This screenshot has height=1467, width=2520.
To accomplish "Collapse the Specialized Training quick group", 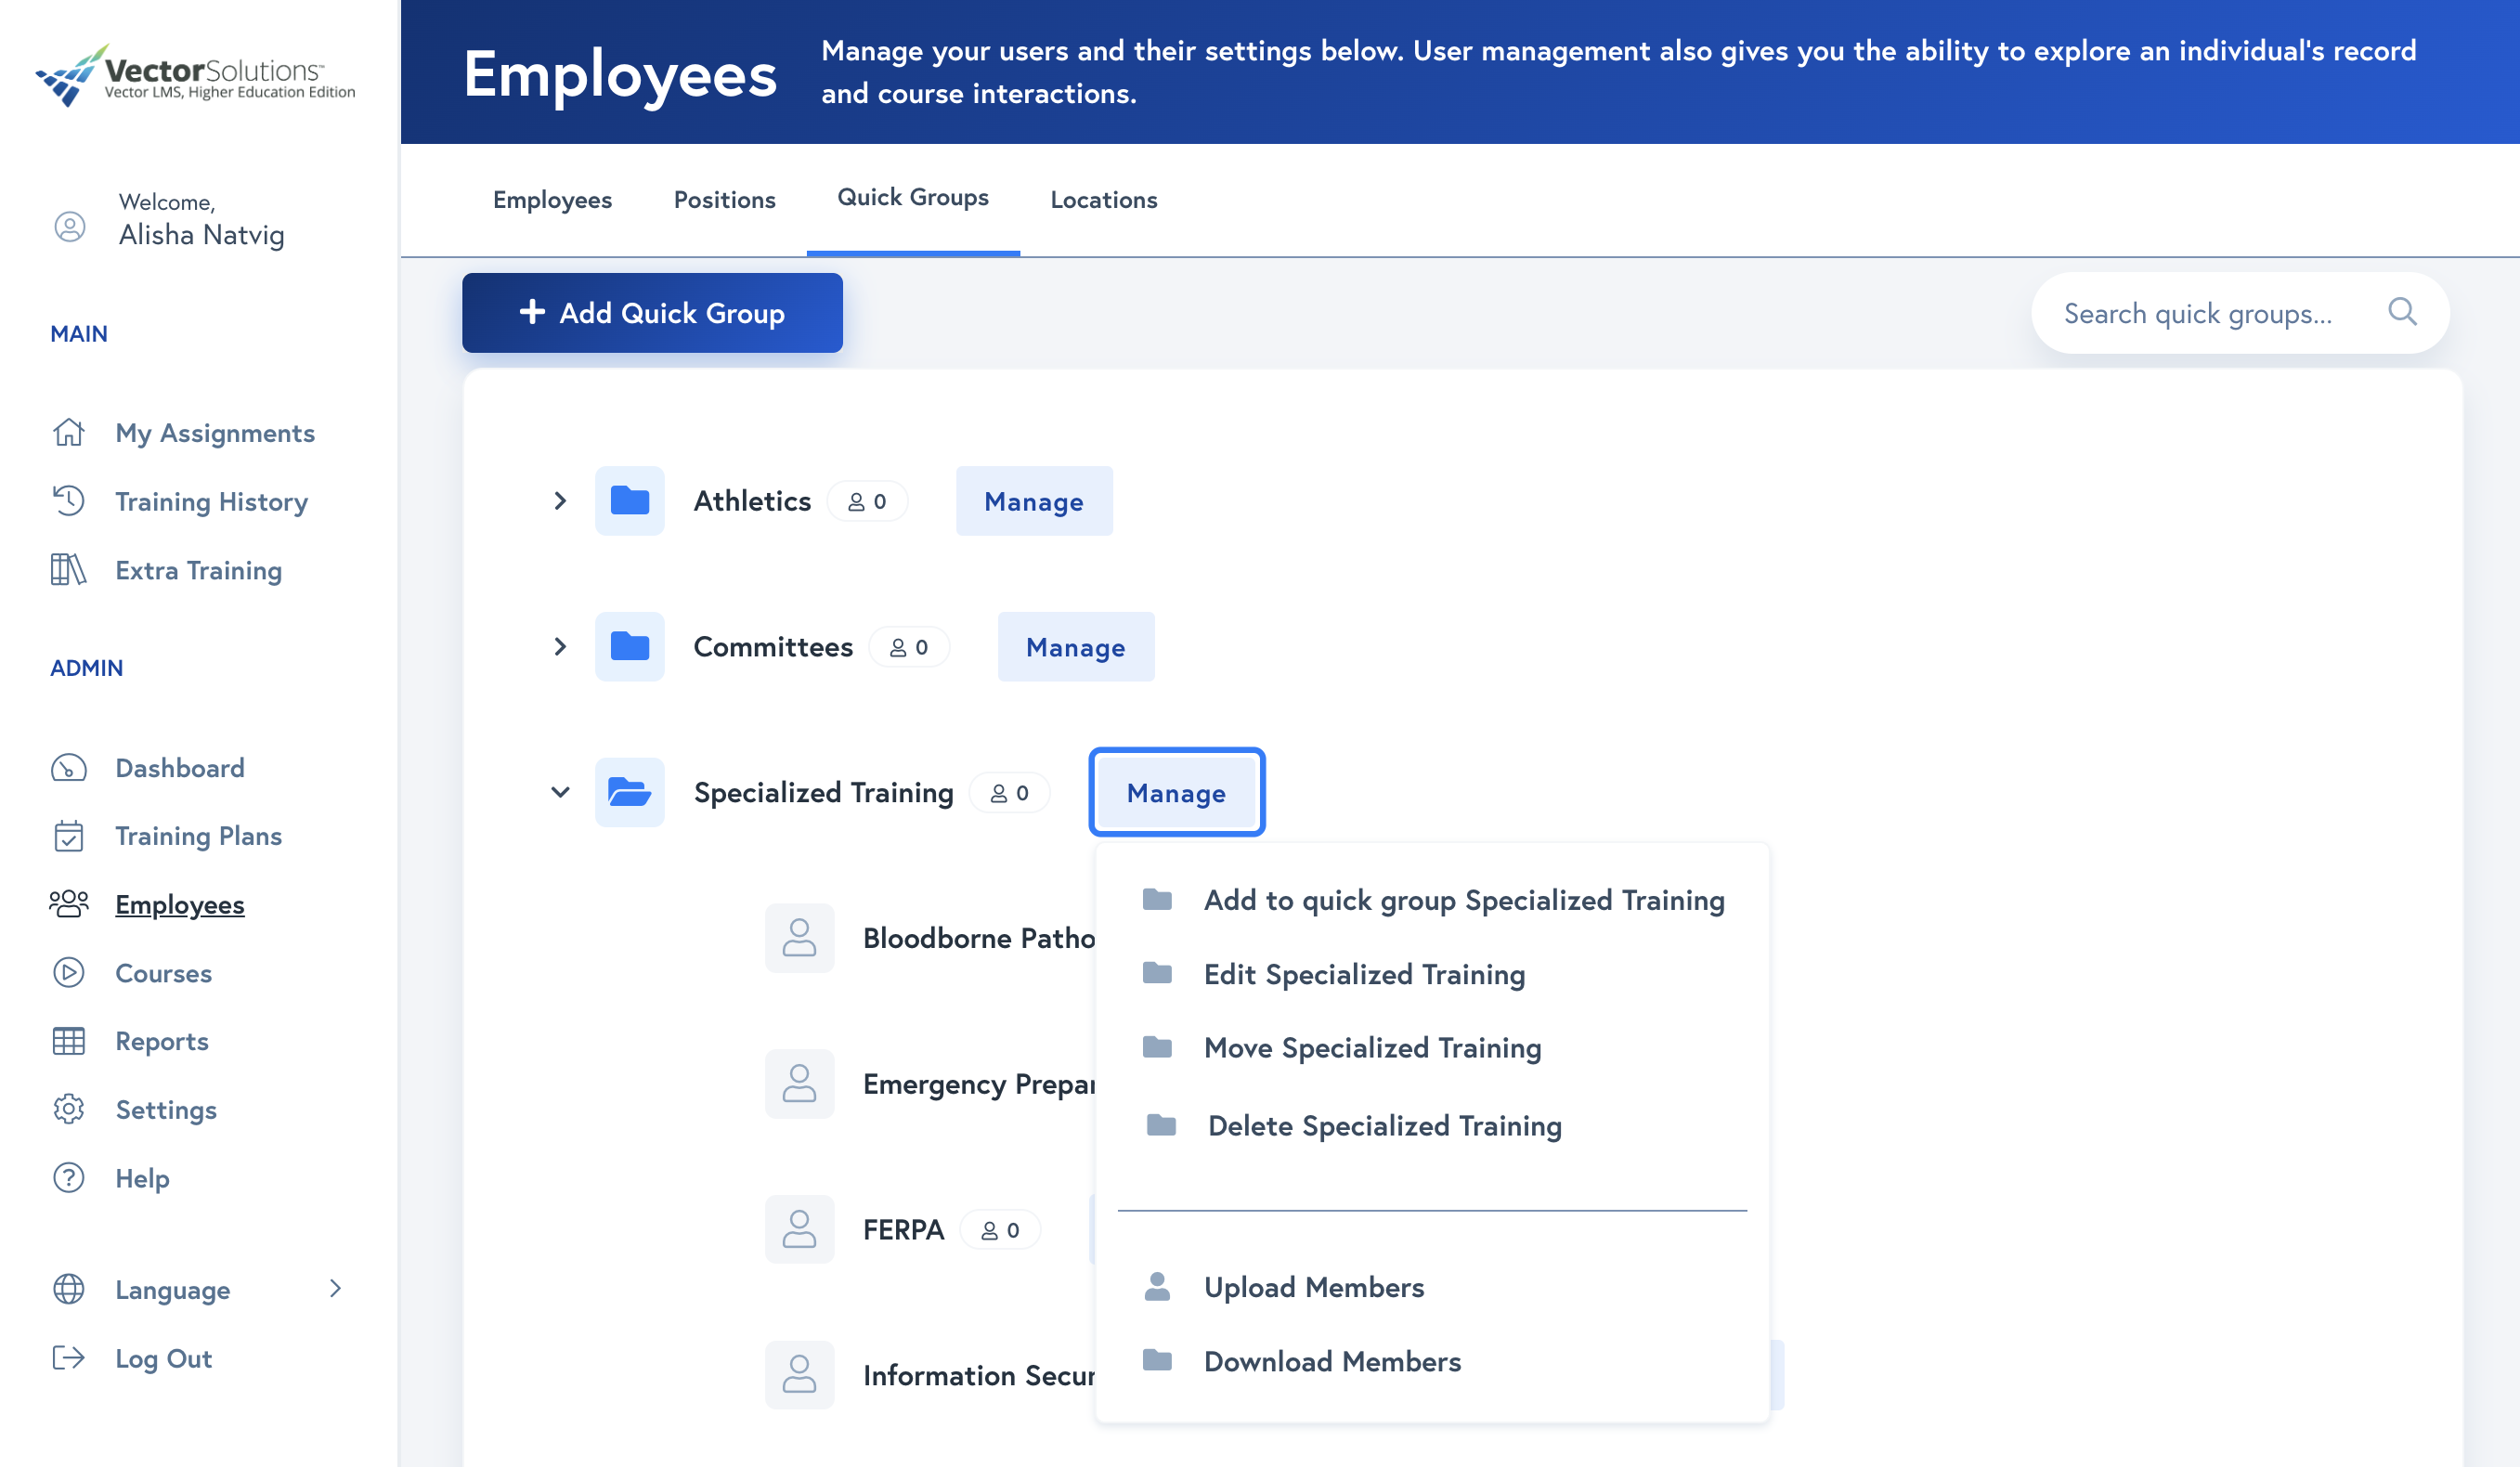I will pyautogui.click(x=560, y=792).
